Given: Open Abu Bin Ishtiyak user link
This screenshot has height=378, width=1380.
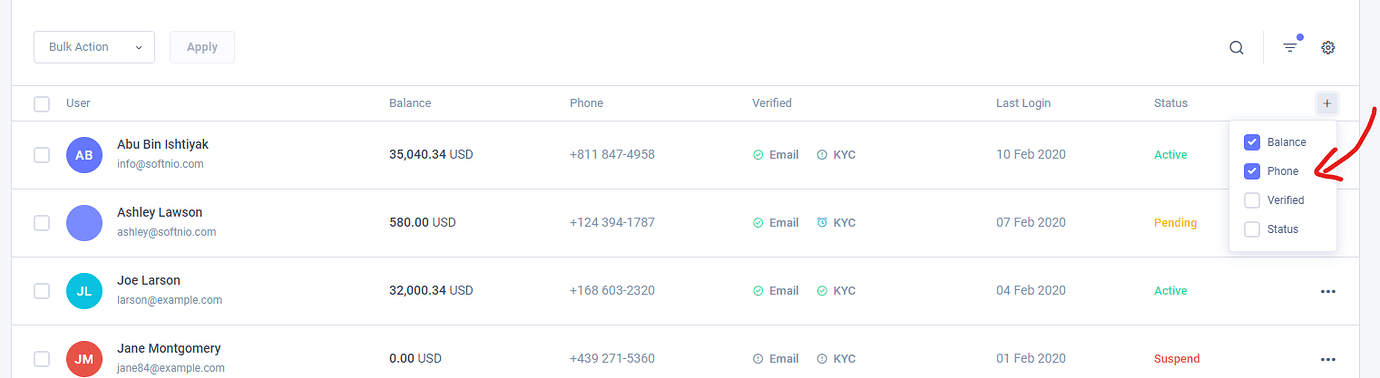Looking at the screenshot, I should click(x=163, y=144).
